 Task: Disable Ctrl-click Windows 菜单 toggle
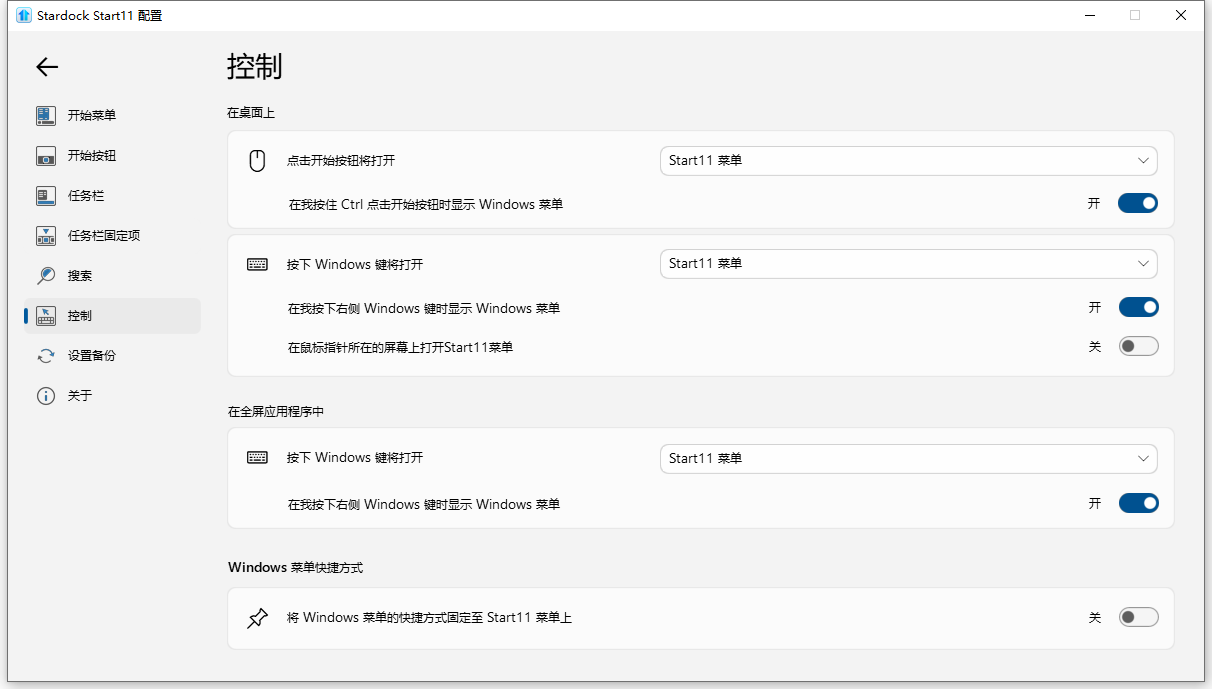click(x=1138, y=203)
